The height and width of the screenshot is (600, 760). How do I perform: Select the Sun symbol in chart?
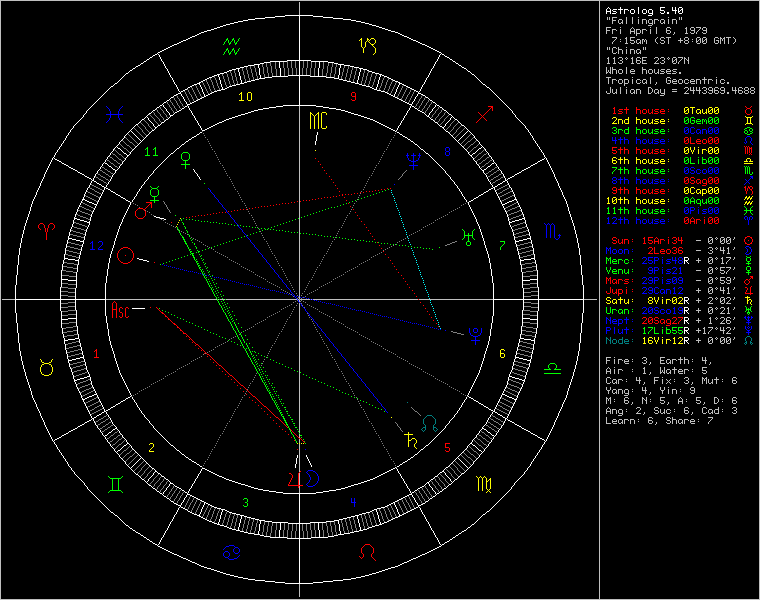126,255
